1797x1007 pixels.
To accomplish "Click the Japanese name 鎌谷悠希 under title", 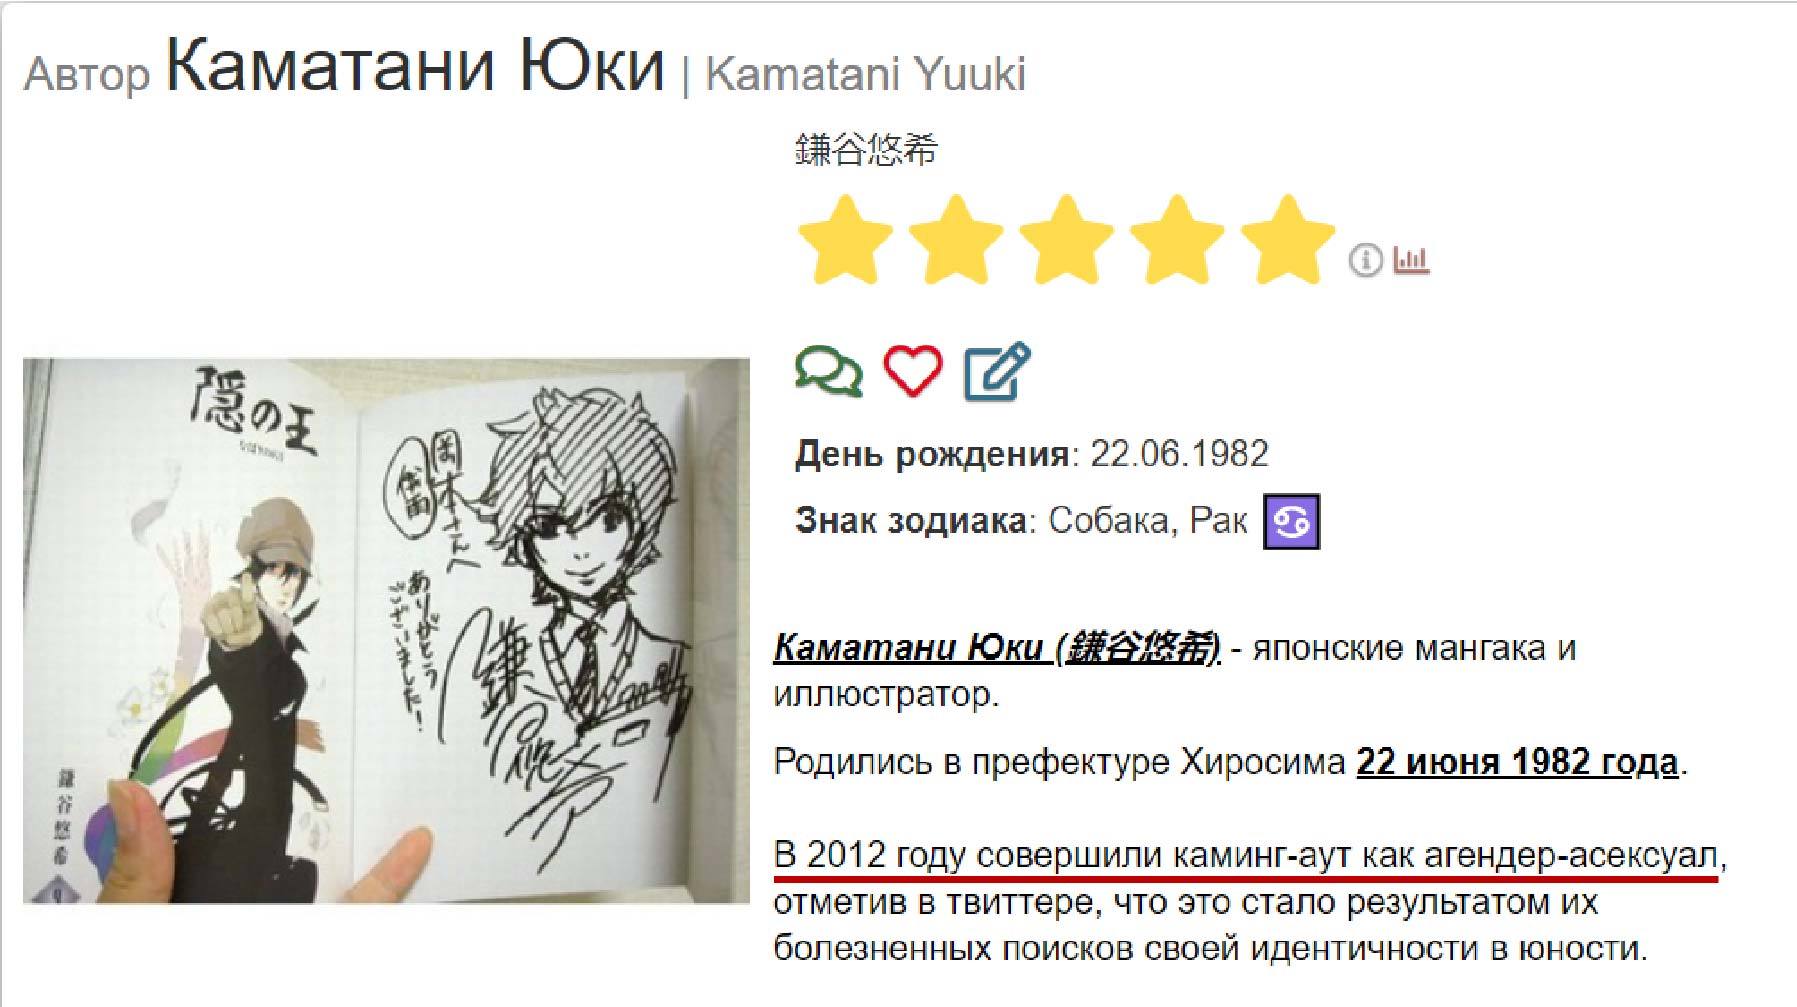I will pyautogui.click(x=867, y=150).
